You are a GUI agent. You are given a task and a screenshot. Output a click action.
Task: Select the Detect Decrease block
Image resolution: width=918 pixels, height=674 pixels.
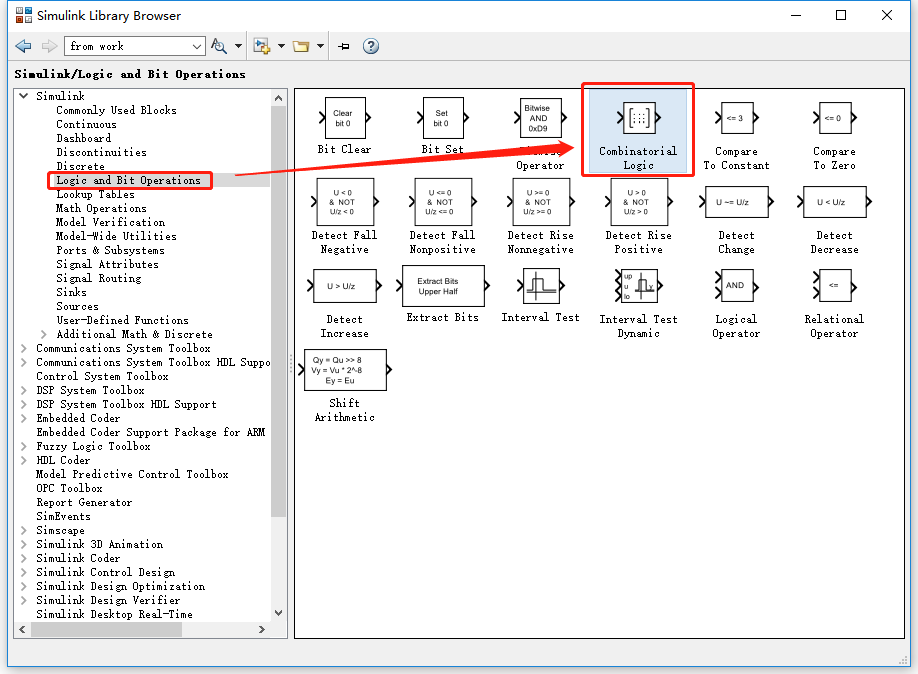(x=834, y=202)
